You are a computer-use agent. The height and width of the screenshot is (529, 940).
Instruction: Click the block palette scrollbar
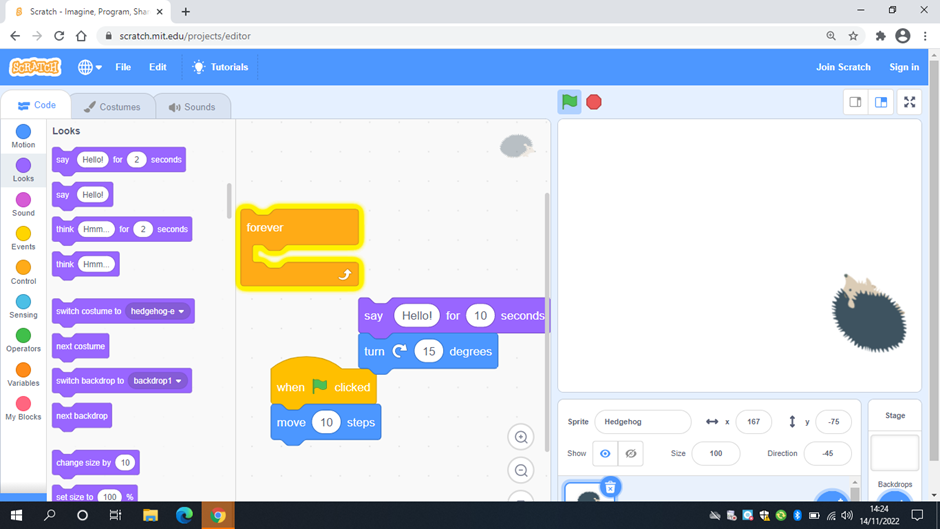(x=229, y=201)
